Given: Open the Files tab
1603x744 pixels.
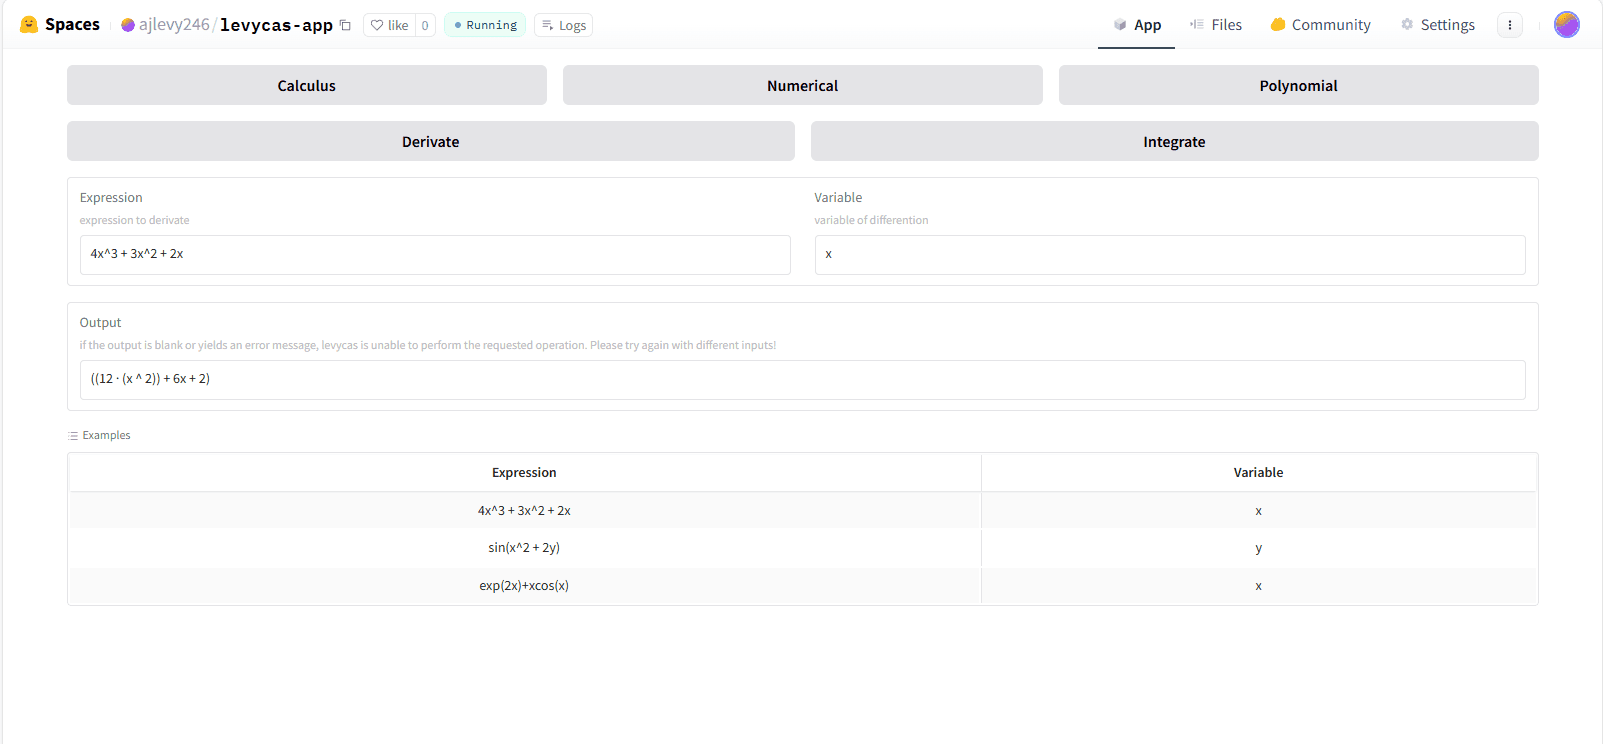Looking at the screenshot, I should 1215,25.
